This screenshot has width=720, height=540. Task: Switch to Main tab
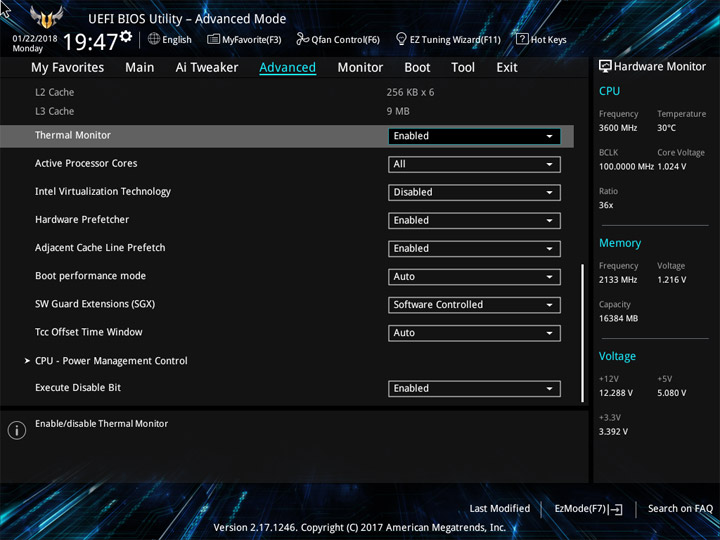click(140, 68)
